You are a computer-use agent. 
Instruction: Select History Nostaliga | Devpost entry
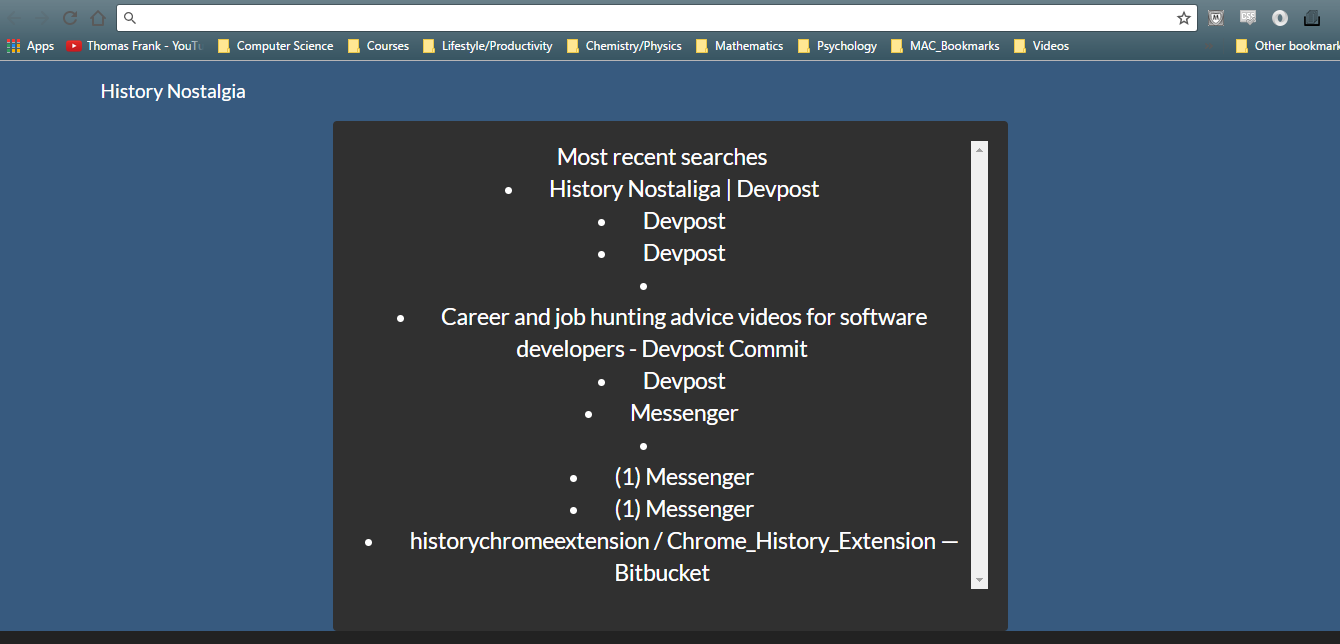click(684, 189)
